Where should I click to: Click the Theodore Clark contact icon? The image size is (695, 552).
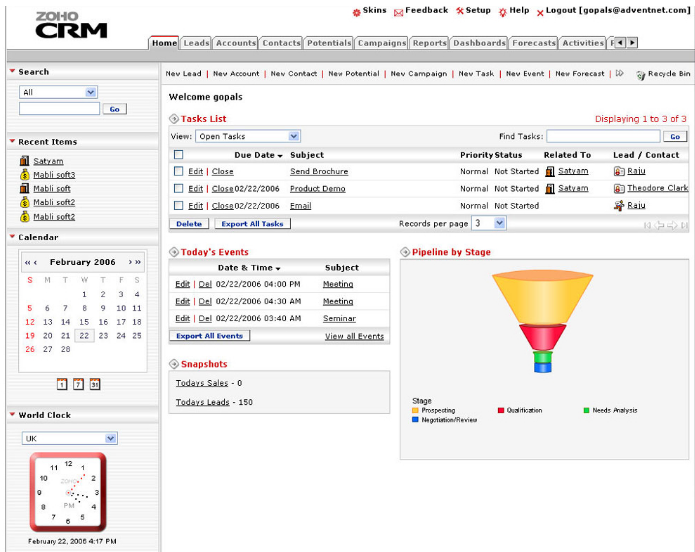[619, 188]
